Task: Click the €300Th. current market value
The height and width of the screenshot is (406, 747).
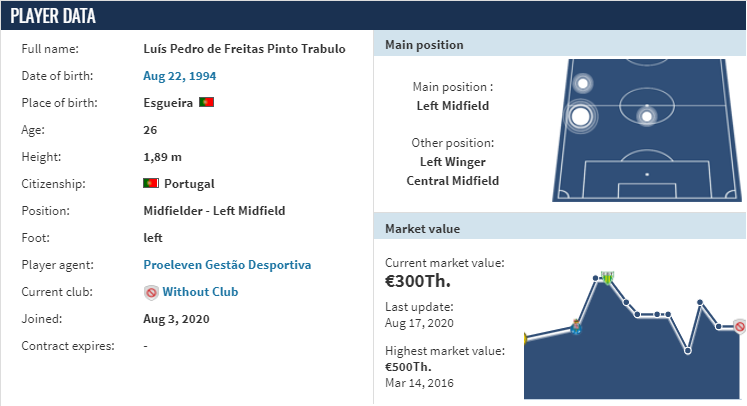Action: coord(417,281)
